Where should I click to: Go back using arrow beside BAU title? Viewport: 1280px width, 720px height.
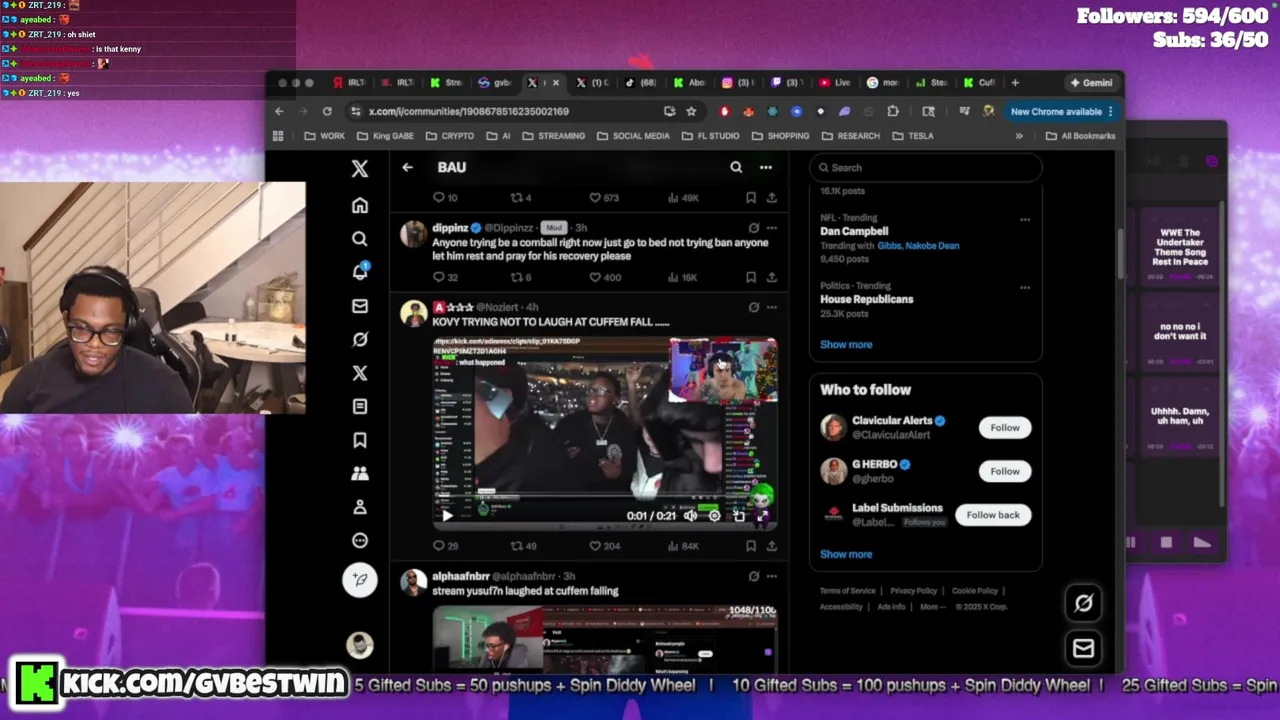[x=407, y=167]
